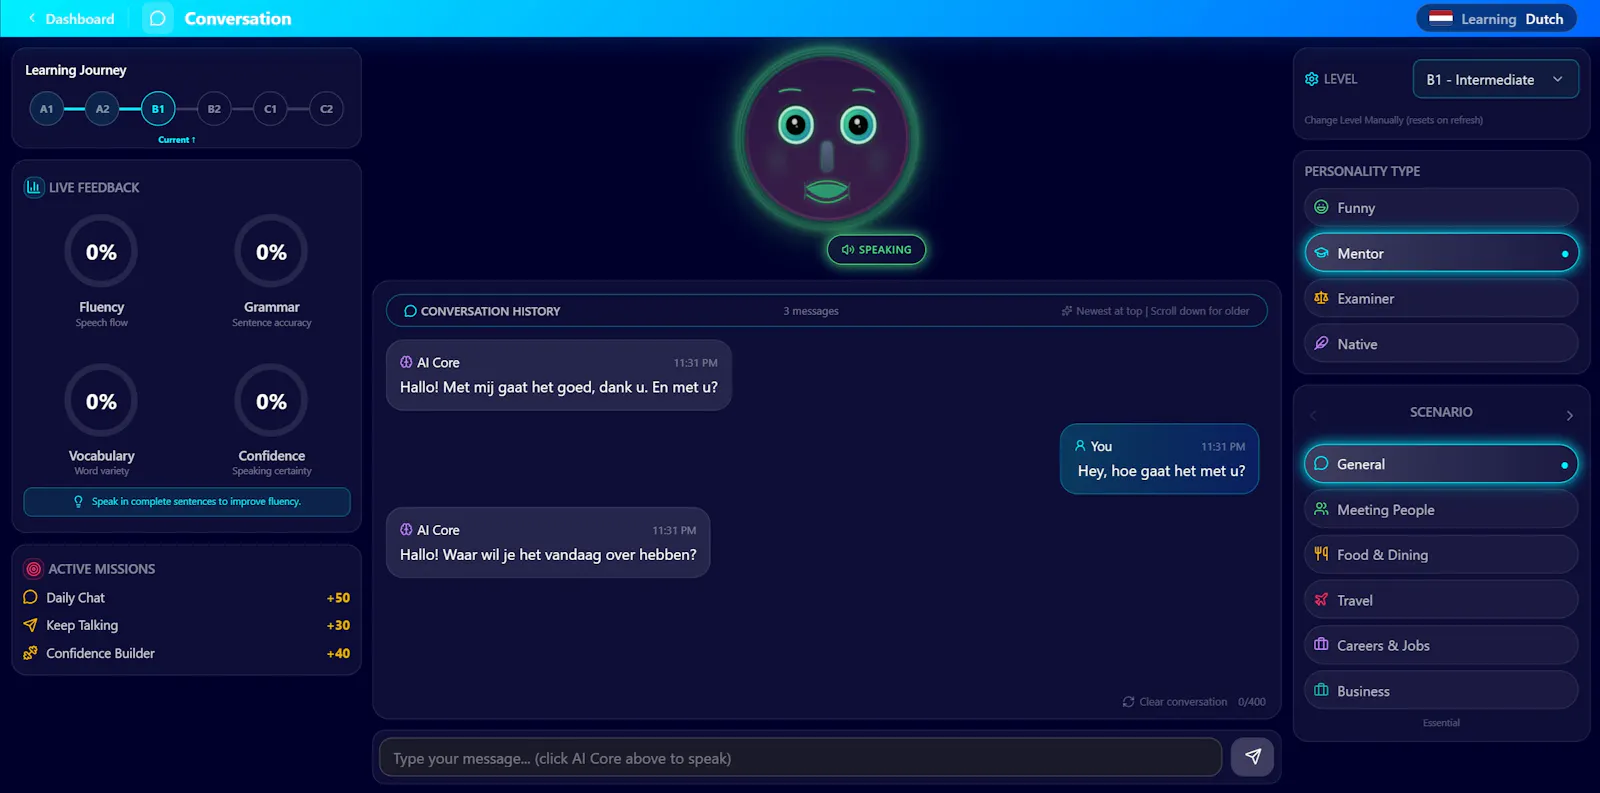Click the 0/400 character counter
Screen dimensions: 1600x793
1252,702
